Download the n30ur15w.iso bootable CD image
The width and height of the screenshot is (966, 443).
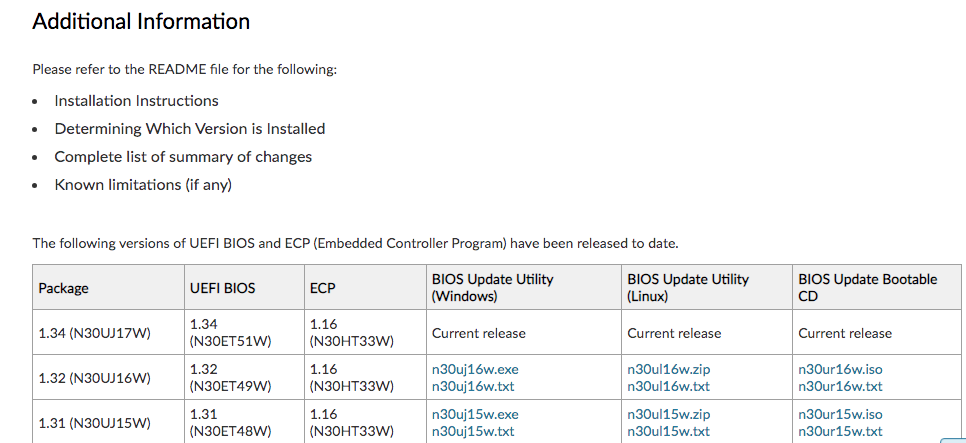point(840,414)
